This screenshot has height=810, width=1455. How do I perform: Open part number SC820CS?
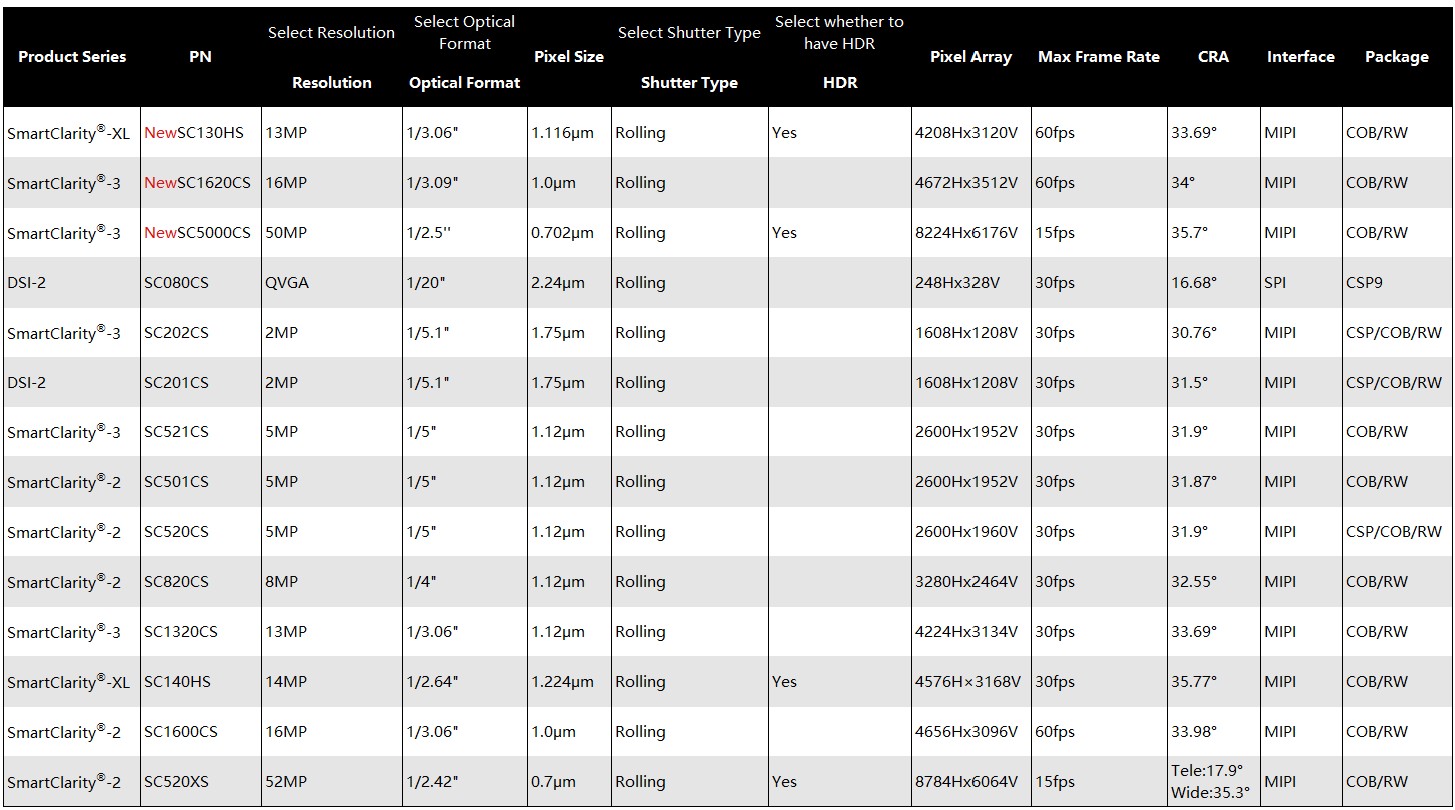(x=176, y=582)
